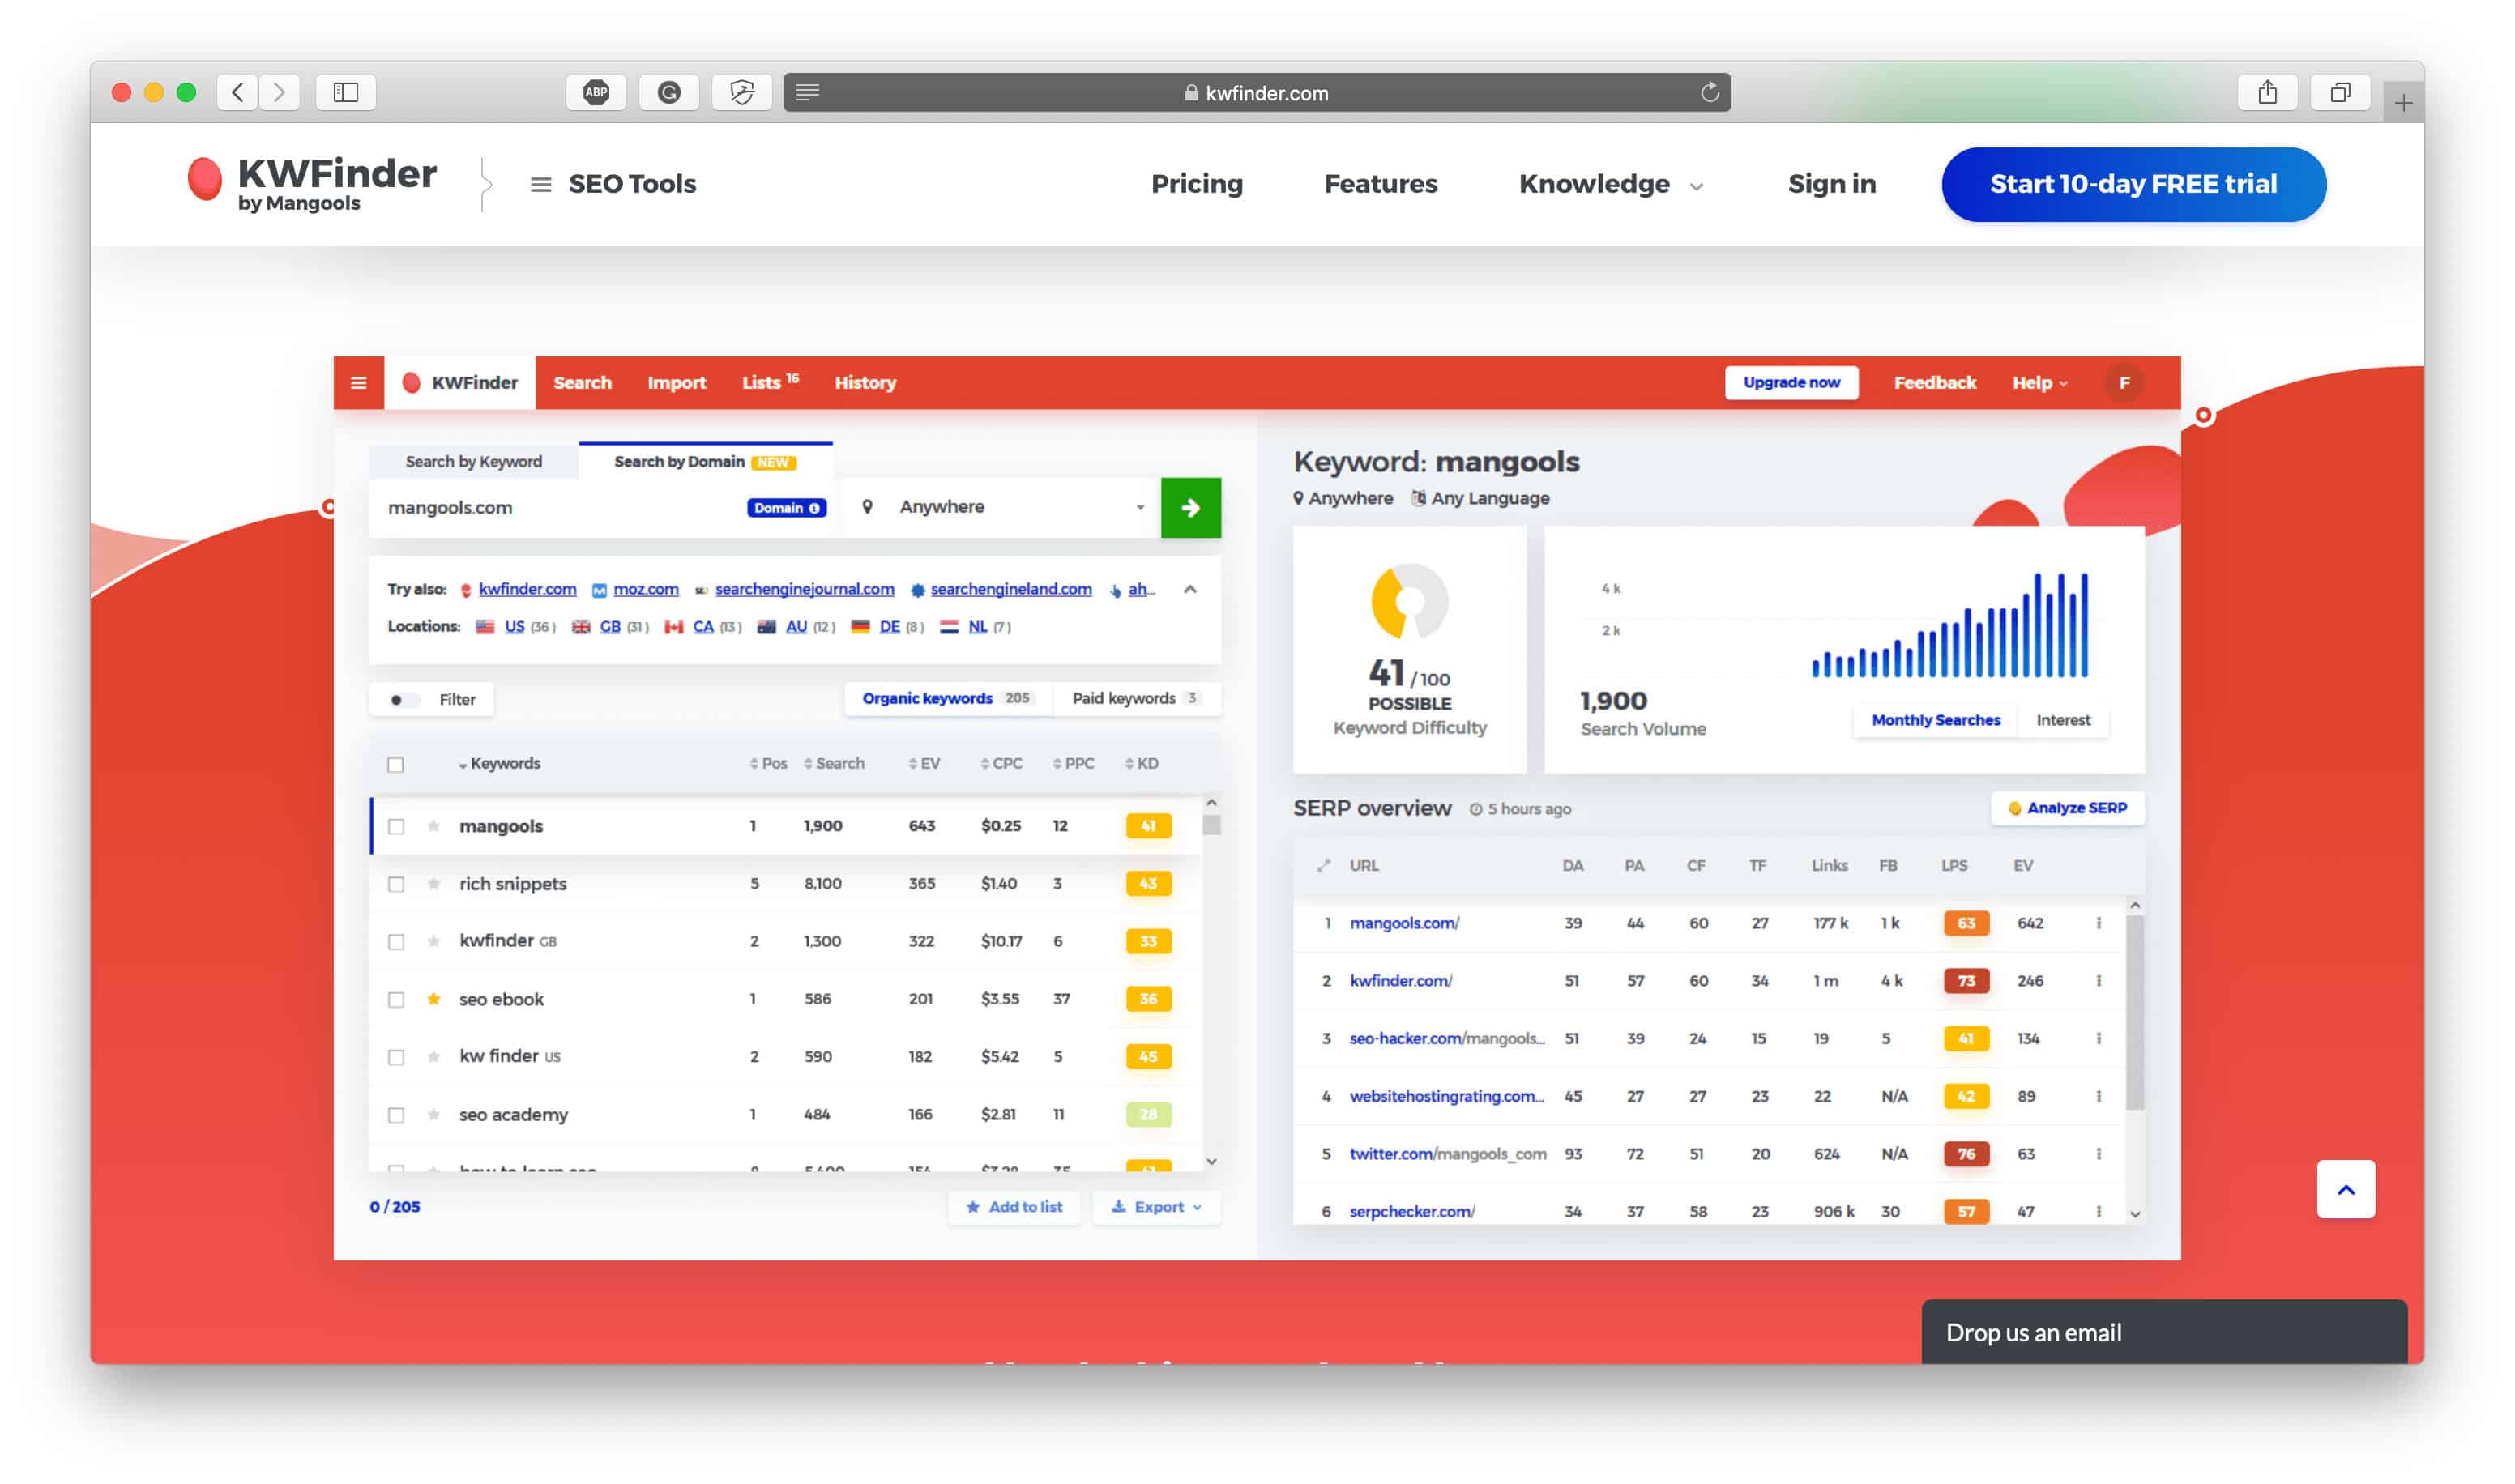The image size is (2515, 1484).
Task: Select all keywords header checkbox
Action: (x=396, y=765)
